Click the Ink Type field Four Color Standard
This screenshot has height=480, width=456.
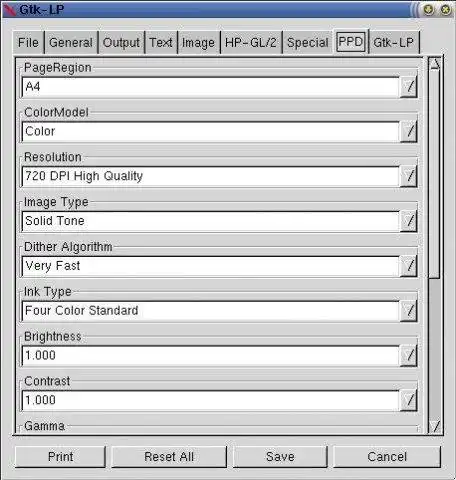click(210, 311)
